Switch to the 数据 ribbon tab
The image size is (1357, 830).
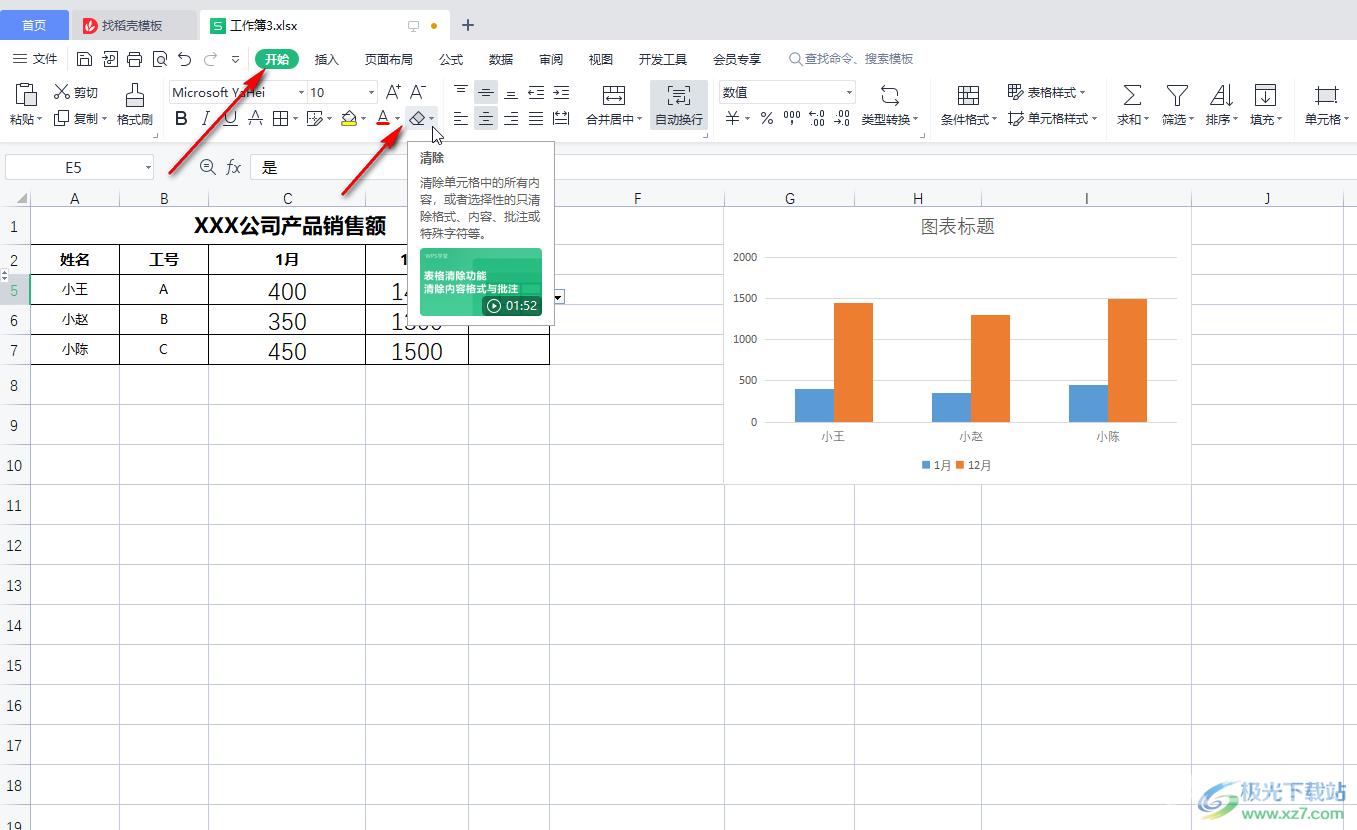(x=501, y=59)
